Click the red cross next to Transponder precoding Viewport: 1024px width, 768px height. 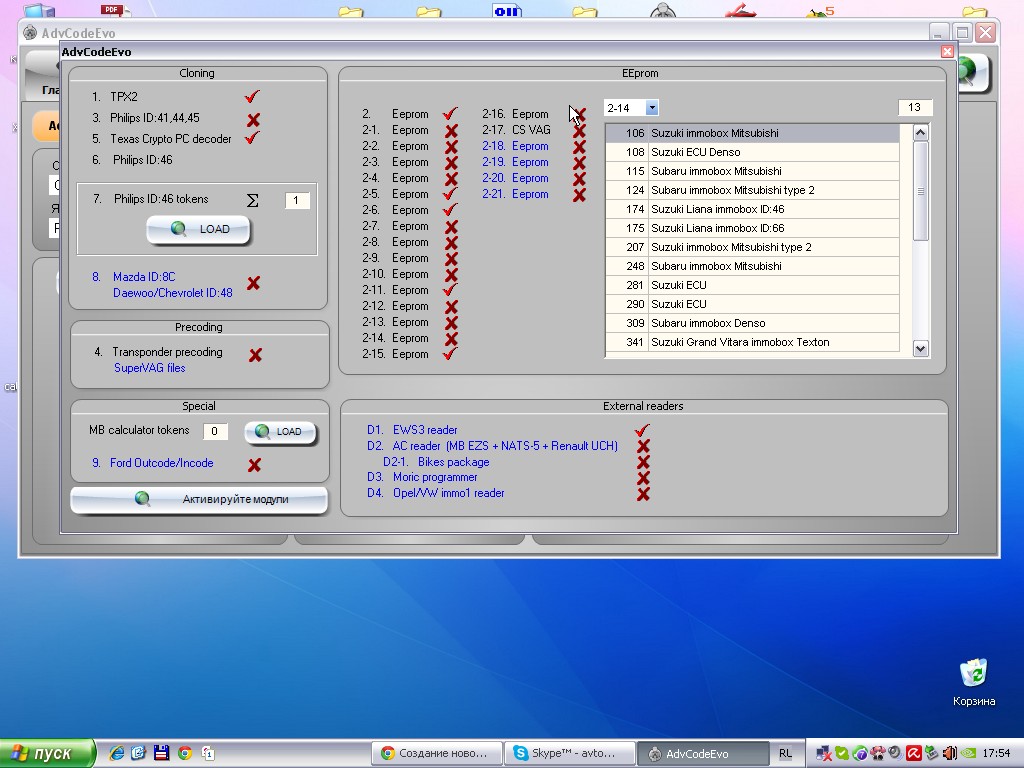[x=255, y=355]
